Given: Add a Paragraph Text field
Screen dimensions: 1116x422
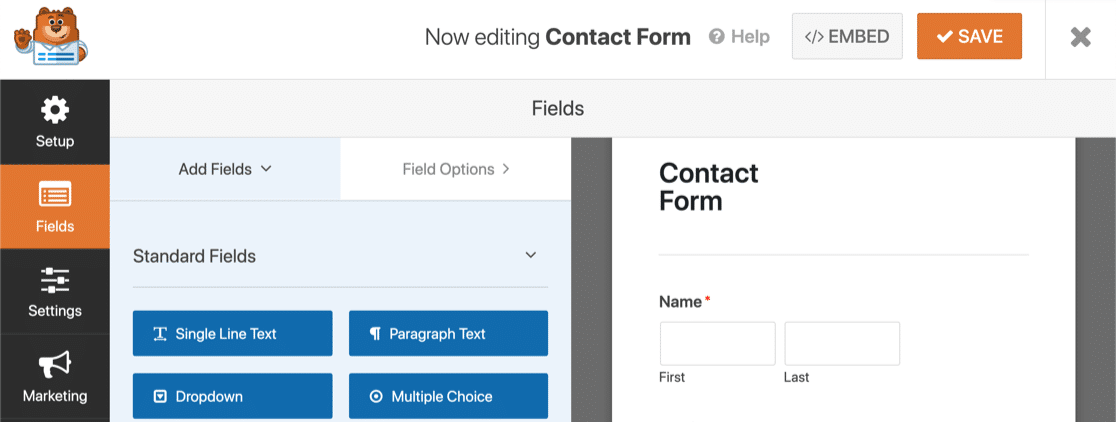Looking at the screenshot, I should (448, 333).
